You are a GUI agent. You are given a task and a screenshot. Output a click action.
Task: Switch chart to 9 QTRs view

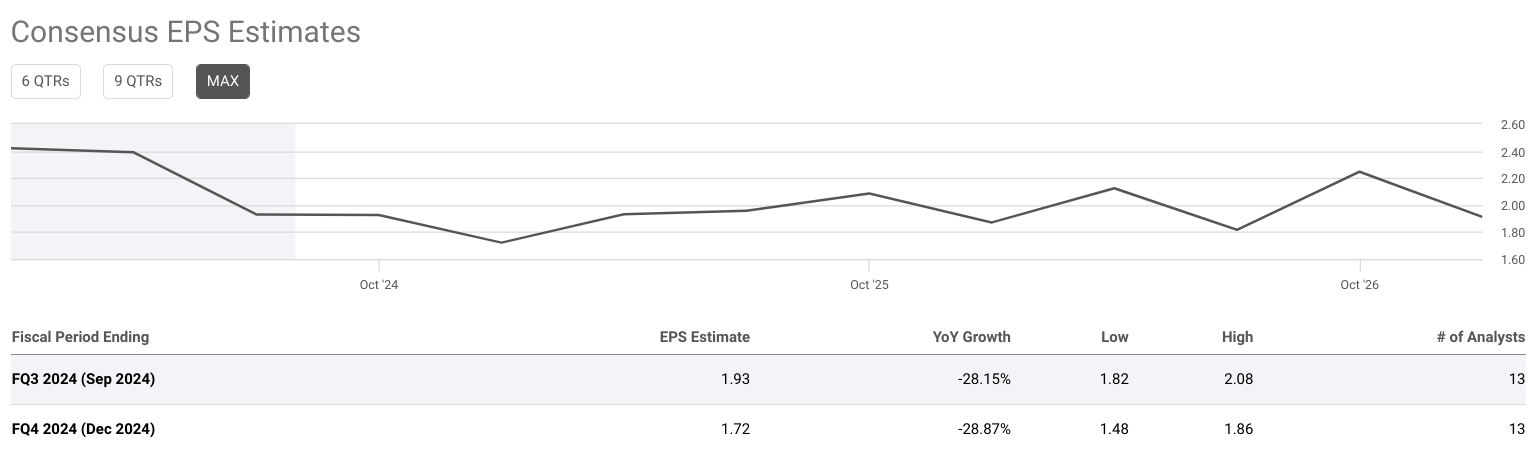138,82
